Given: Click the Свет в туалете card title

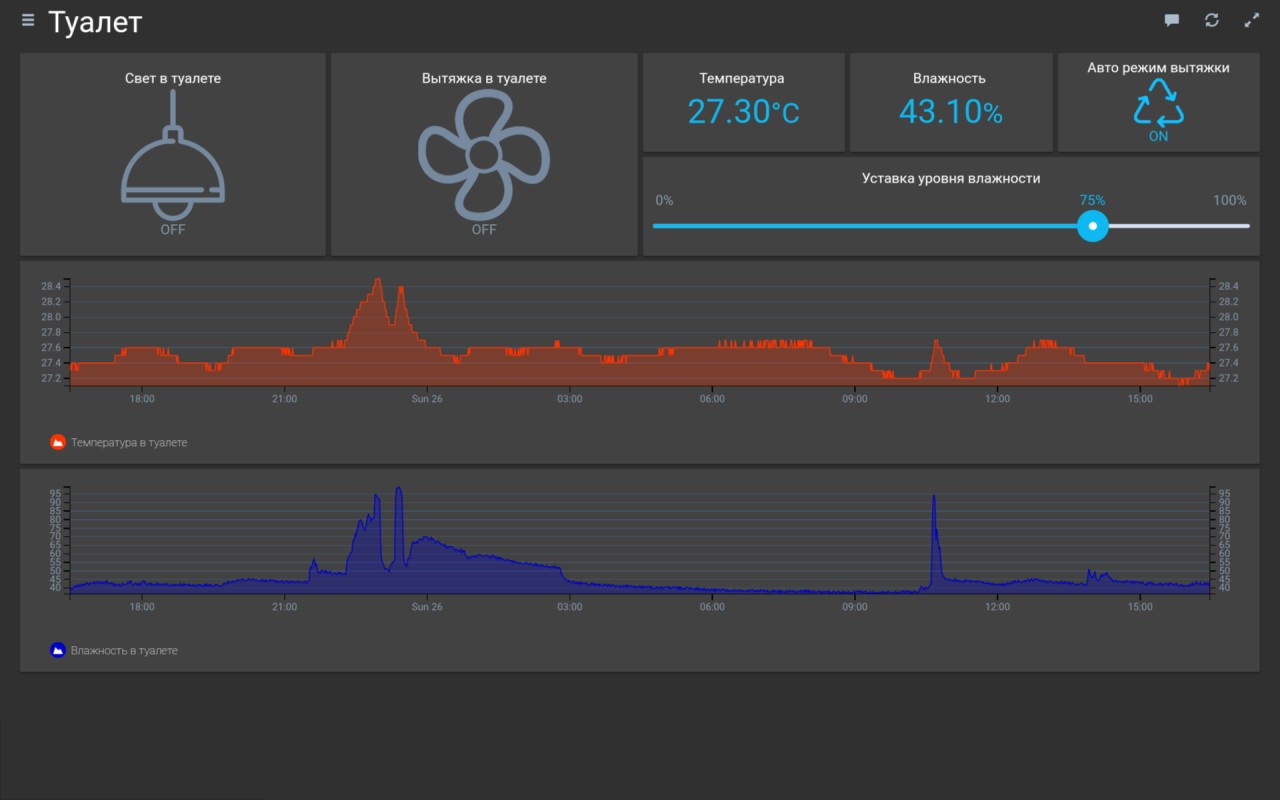Looking at the screenshot, I should tap(173, 78).
